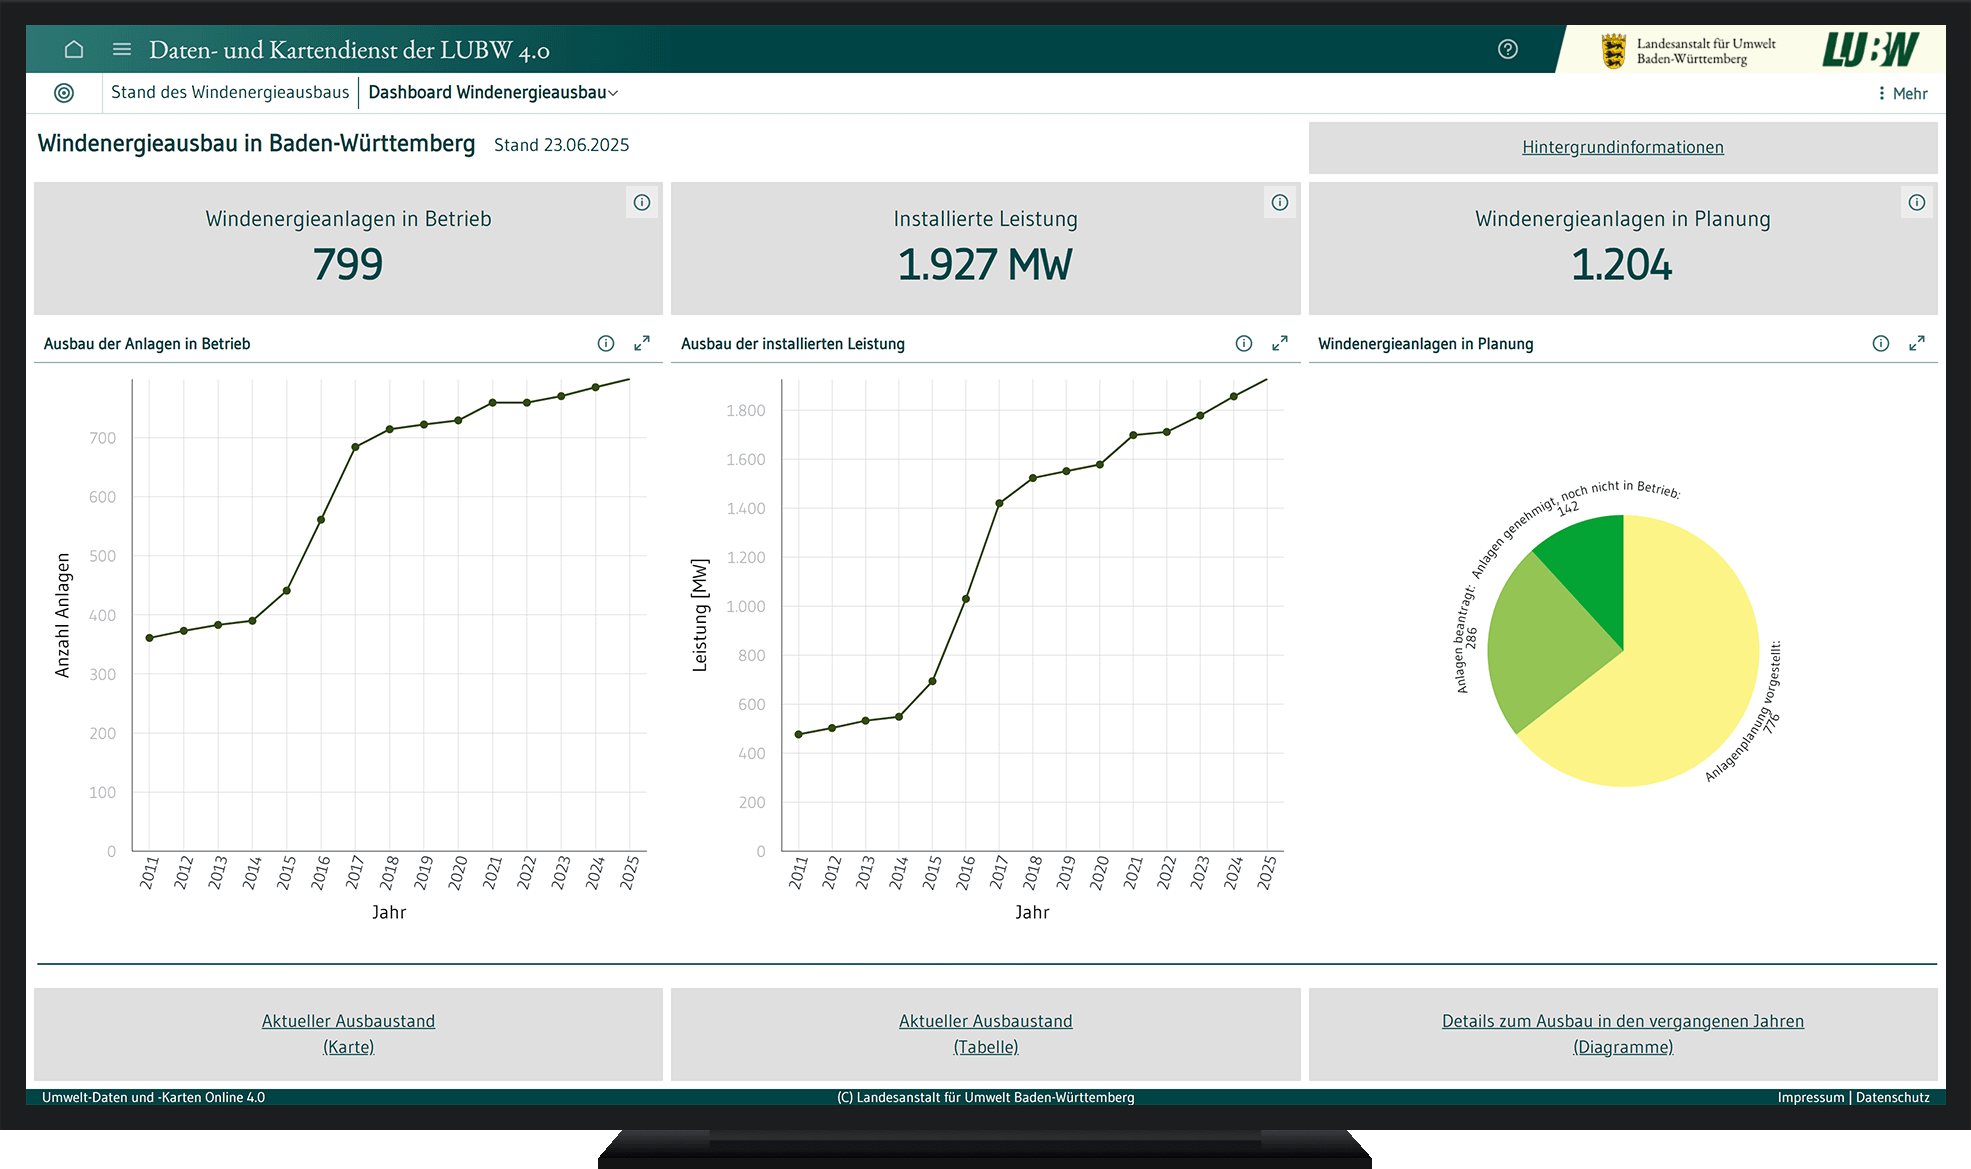
Task: Show info for Windenergieanlagen in Betrieb tile
Action: [642, 203]
